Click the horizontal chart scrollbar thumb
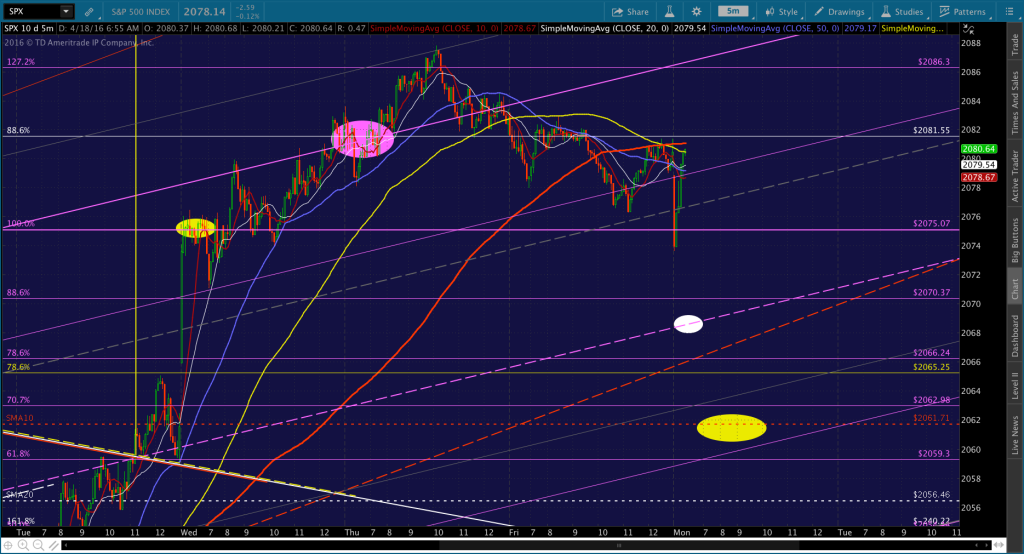The height and width of the screenshot is (554, 1024). click(x=618, y=545)
